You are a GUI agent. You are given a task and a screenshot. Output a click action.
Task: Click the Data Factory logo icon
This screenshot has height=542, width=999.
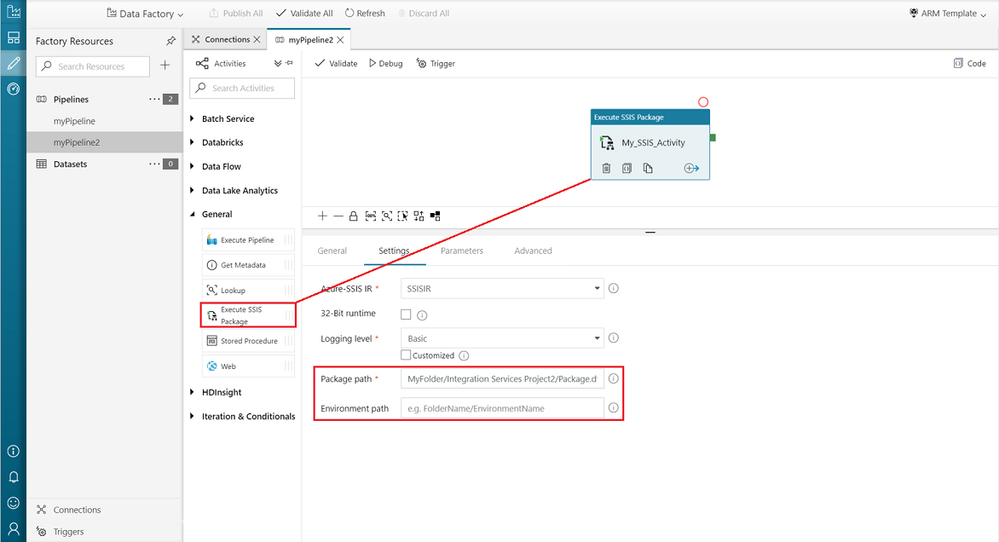point(13,11)
